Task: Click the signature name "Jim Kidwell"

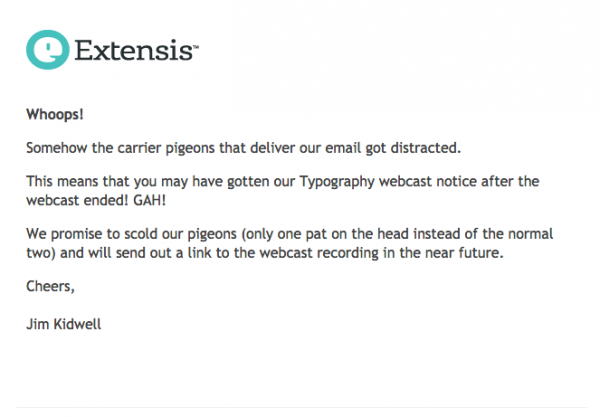Action: [x=68, y=324]
